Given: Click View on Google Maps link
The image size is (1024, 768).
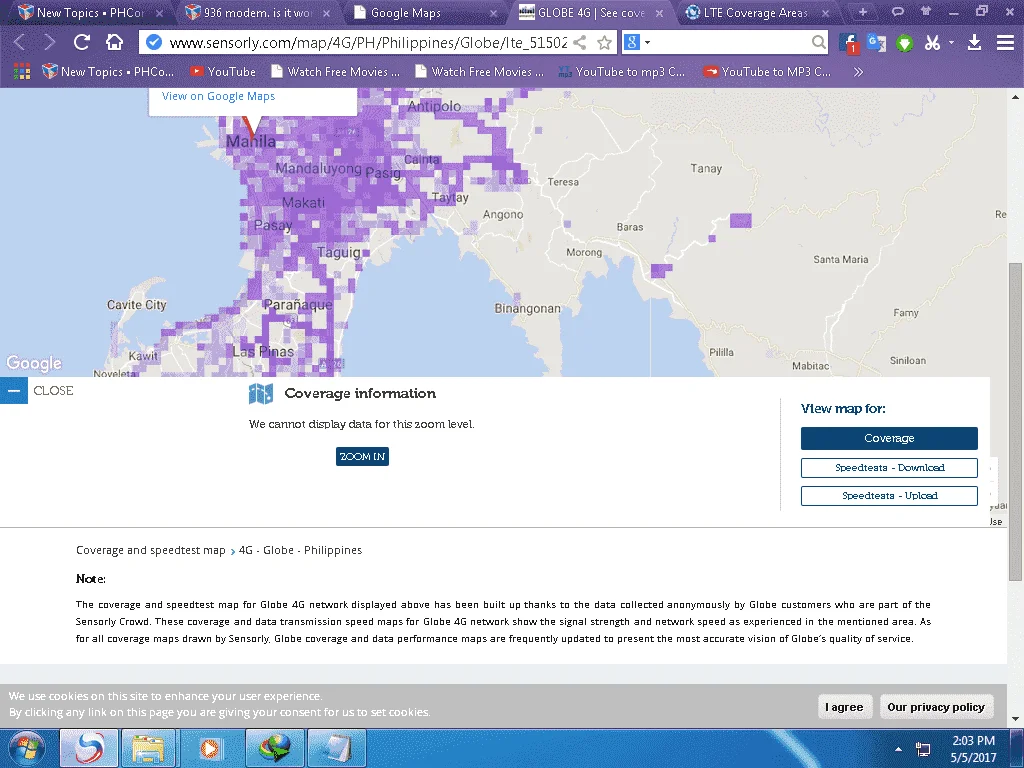Looking at the screenshot, I should [x=218, y=96].
